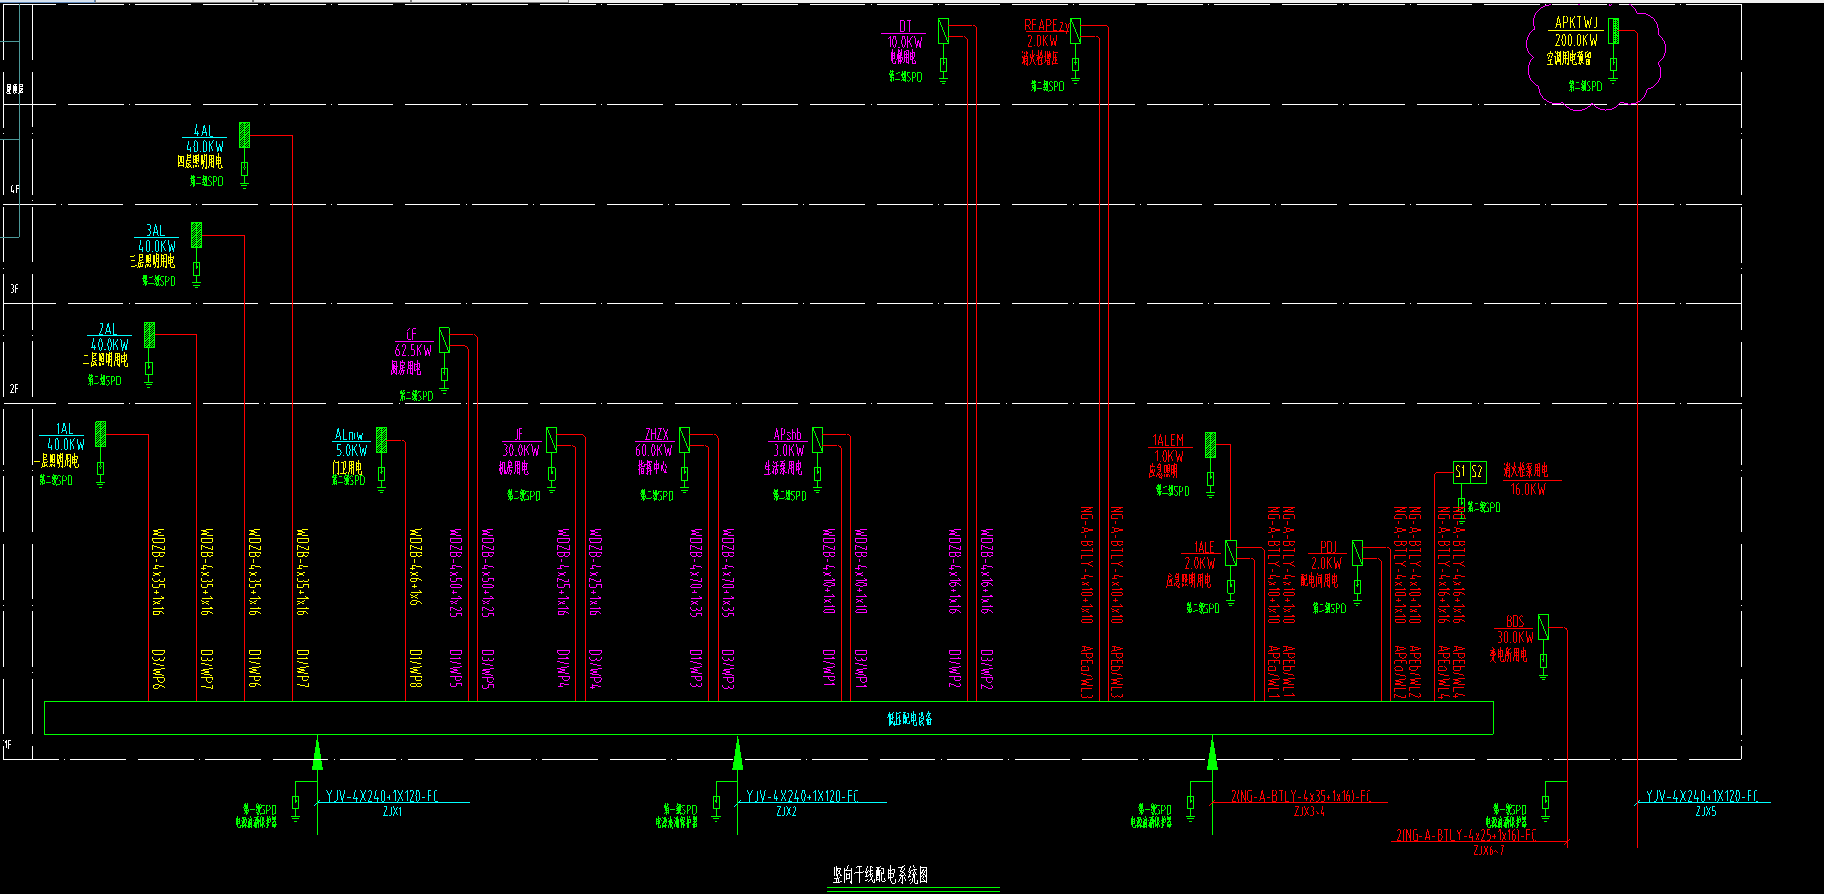This screenshot has height=894, width=1824.
Task: Click the ALmw 5.0KW load text
Action: tap(351, 451)
